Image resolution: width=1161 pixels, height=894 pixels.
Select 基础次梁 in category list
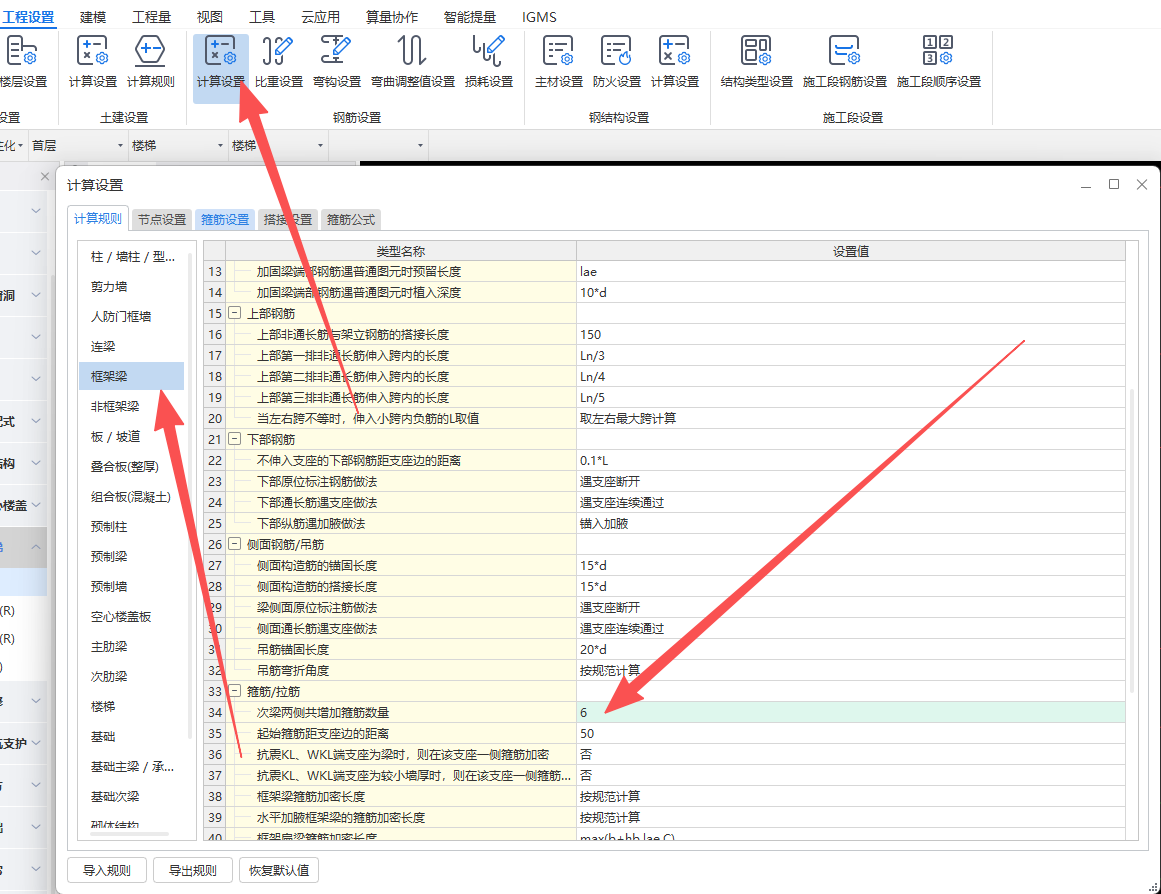[133, 796]
